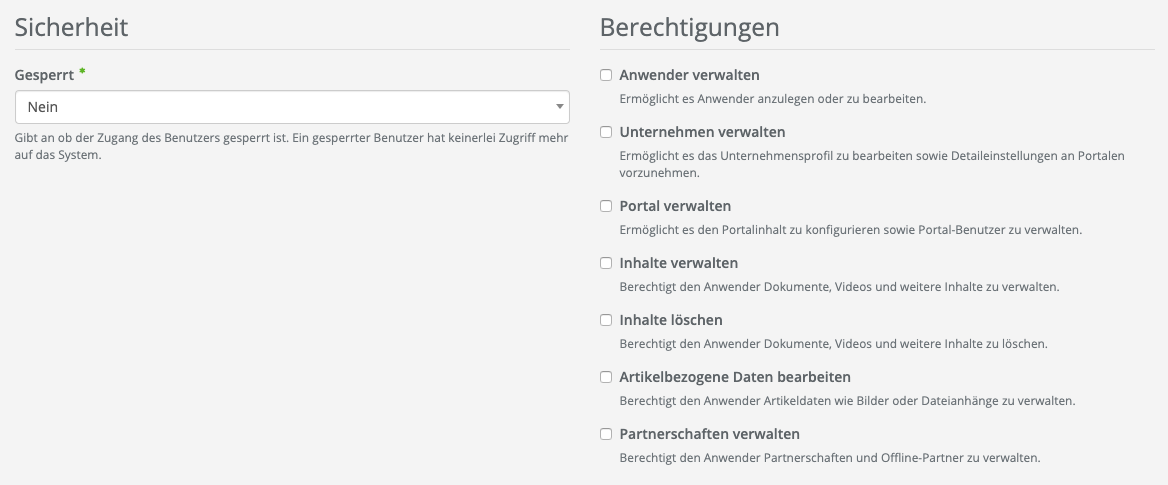The height and width of the screenshot is (485, 1168).
Task: Click the Gesperrt dropdown arrow
Action: (x=559, y=107)
